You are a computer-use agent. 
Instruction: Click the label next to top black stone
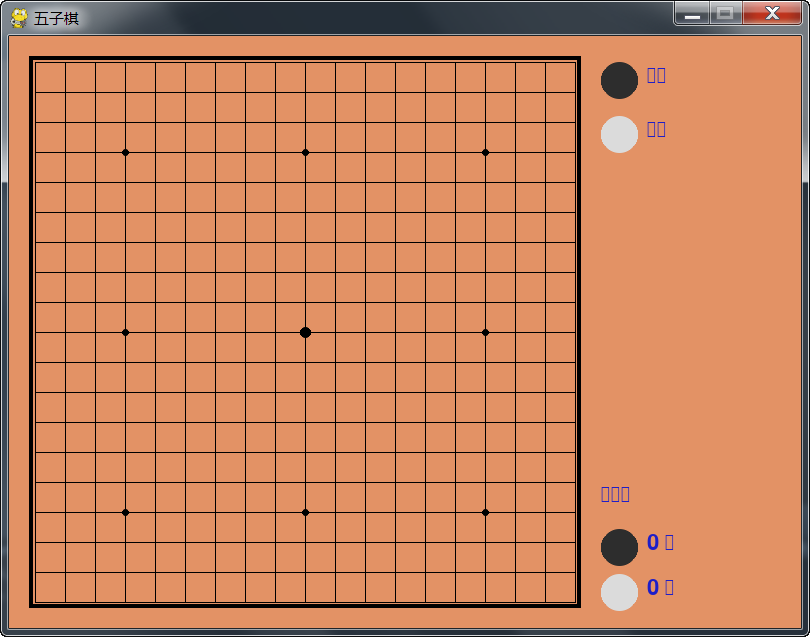(656, 75)
